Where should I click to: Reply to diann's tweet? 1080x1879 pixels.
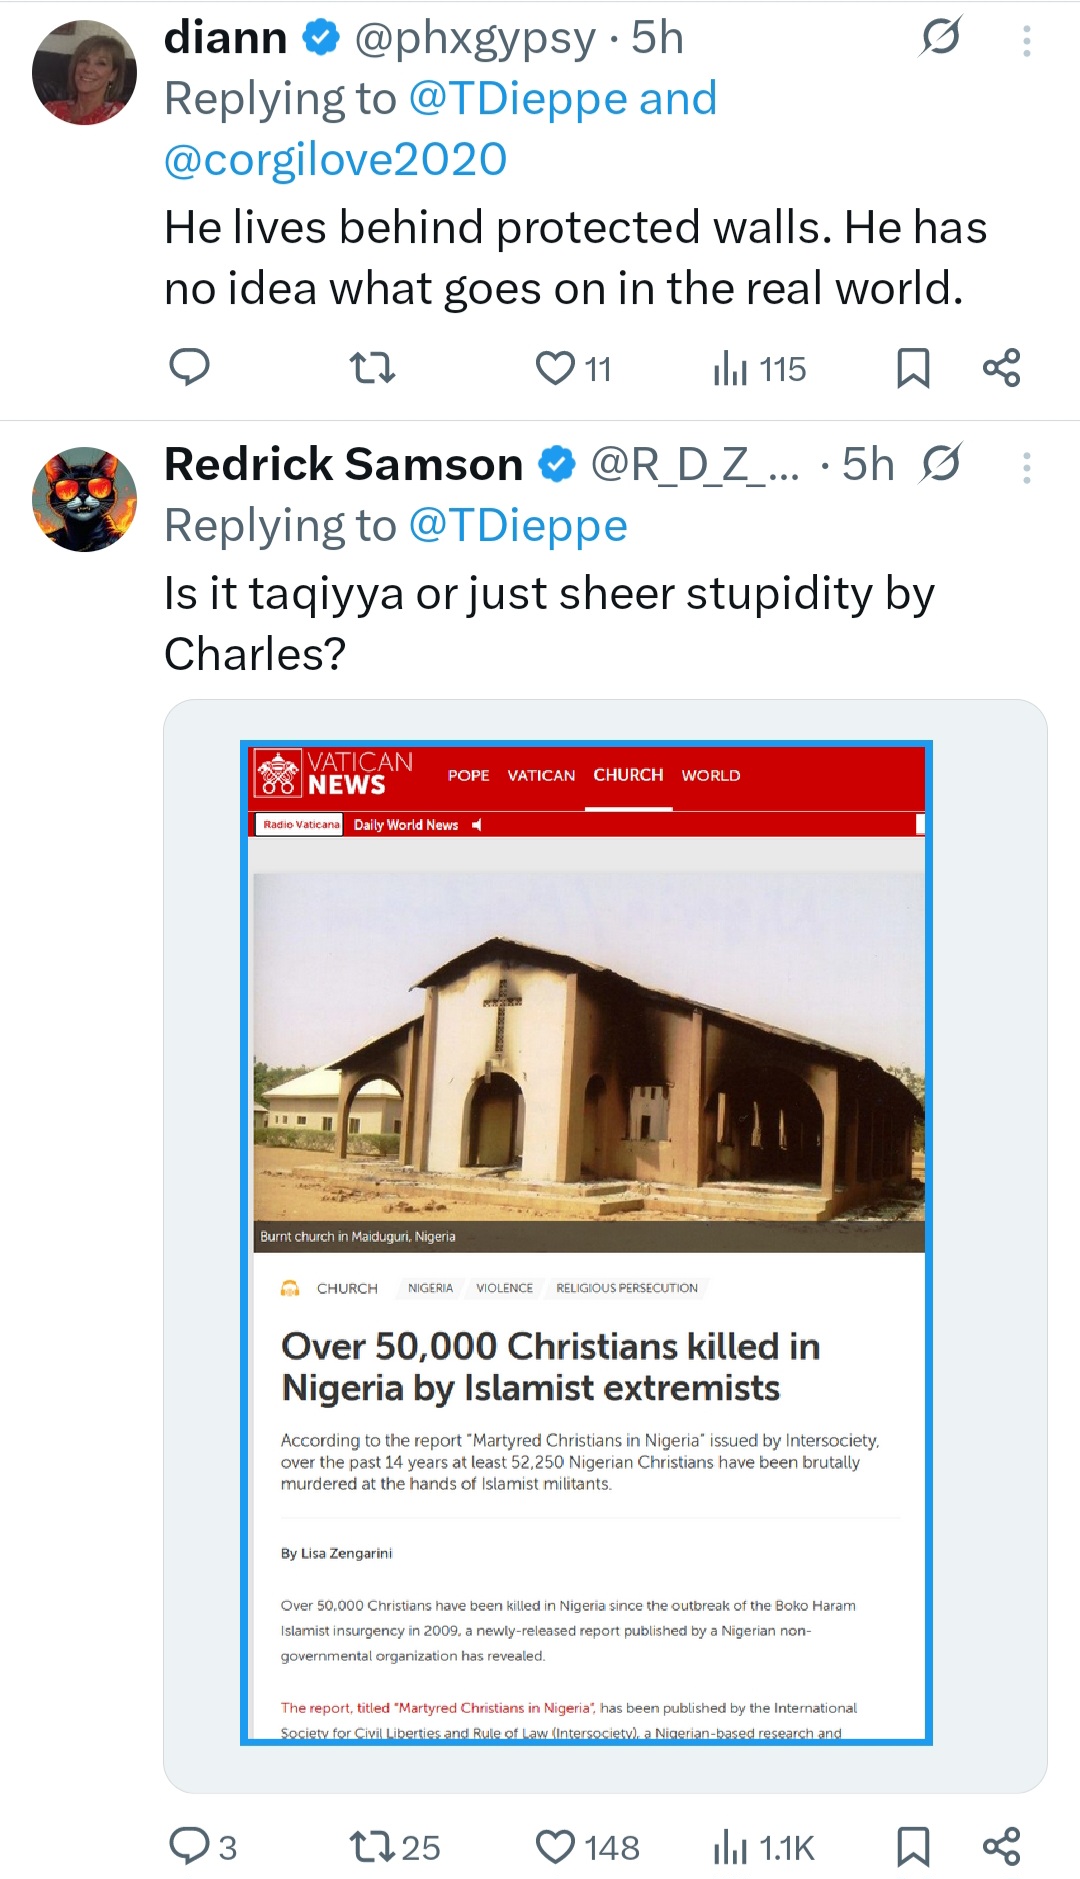189,368
